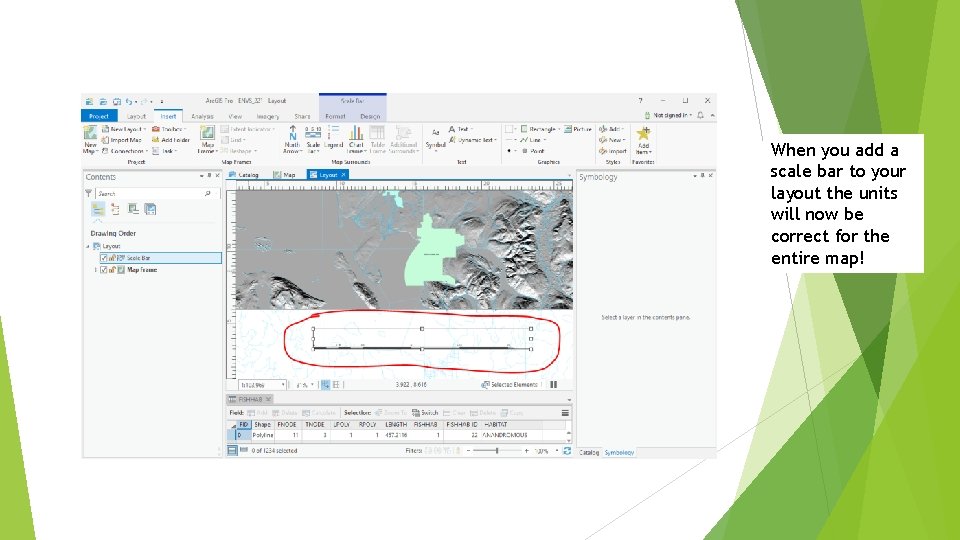Open the layout scale dropdown box
The width and height of the screenshot is (960, 540).
coord(262,385)
